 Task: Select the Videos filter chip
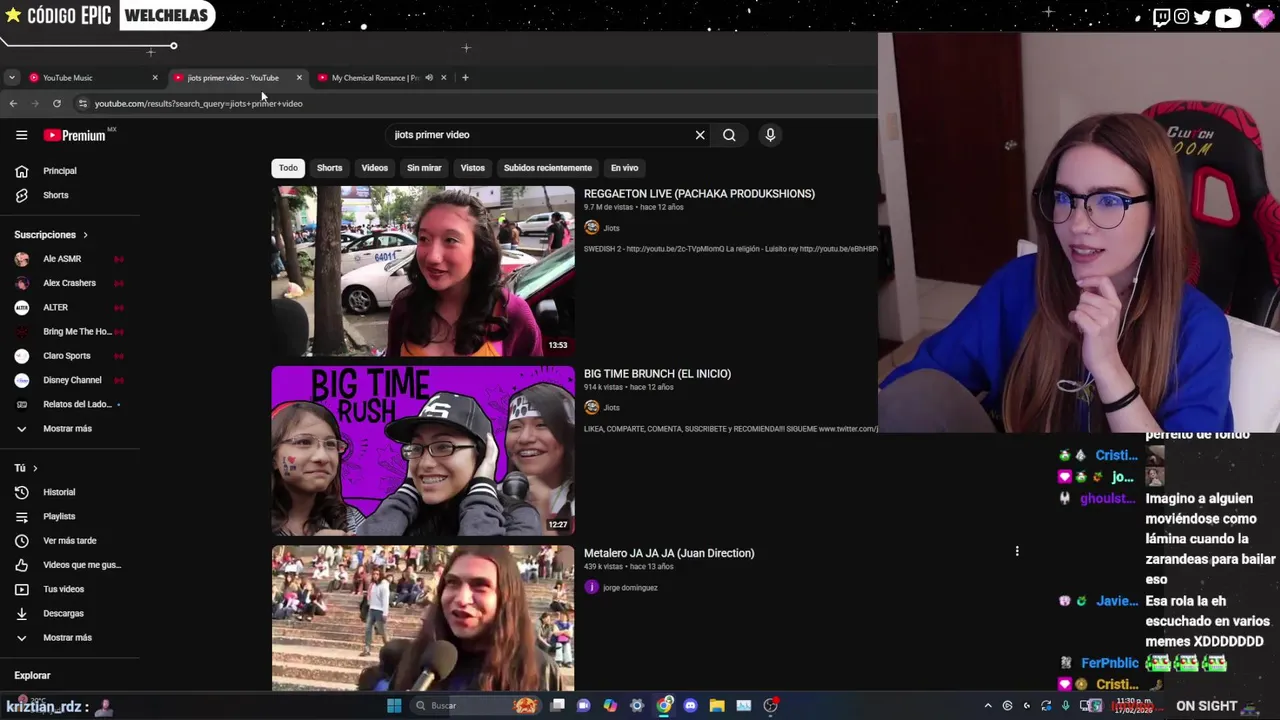(374, 168)
